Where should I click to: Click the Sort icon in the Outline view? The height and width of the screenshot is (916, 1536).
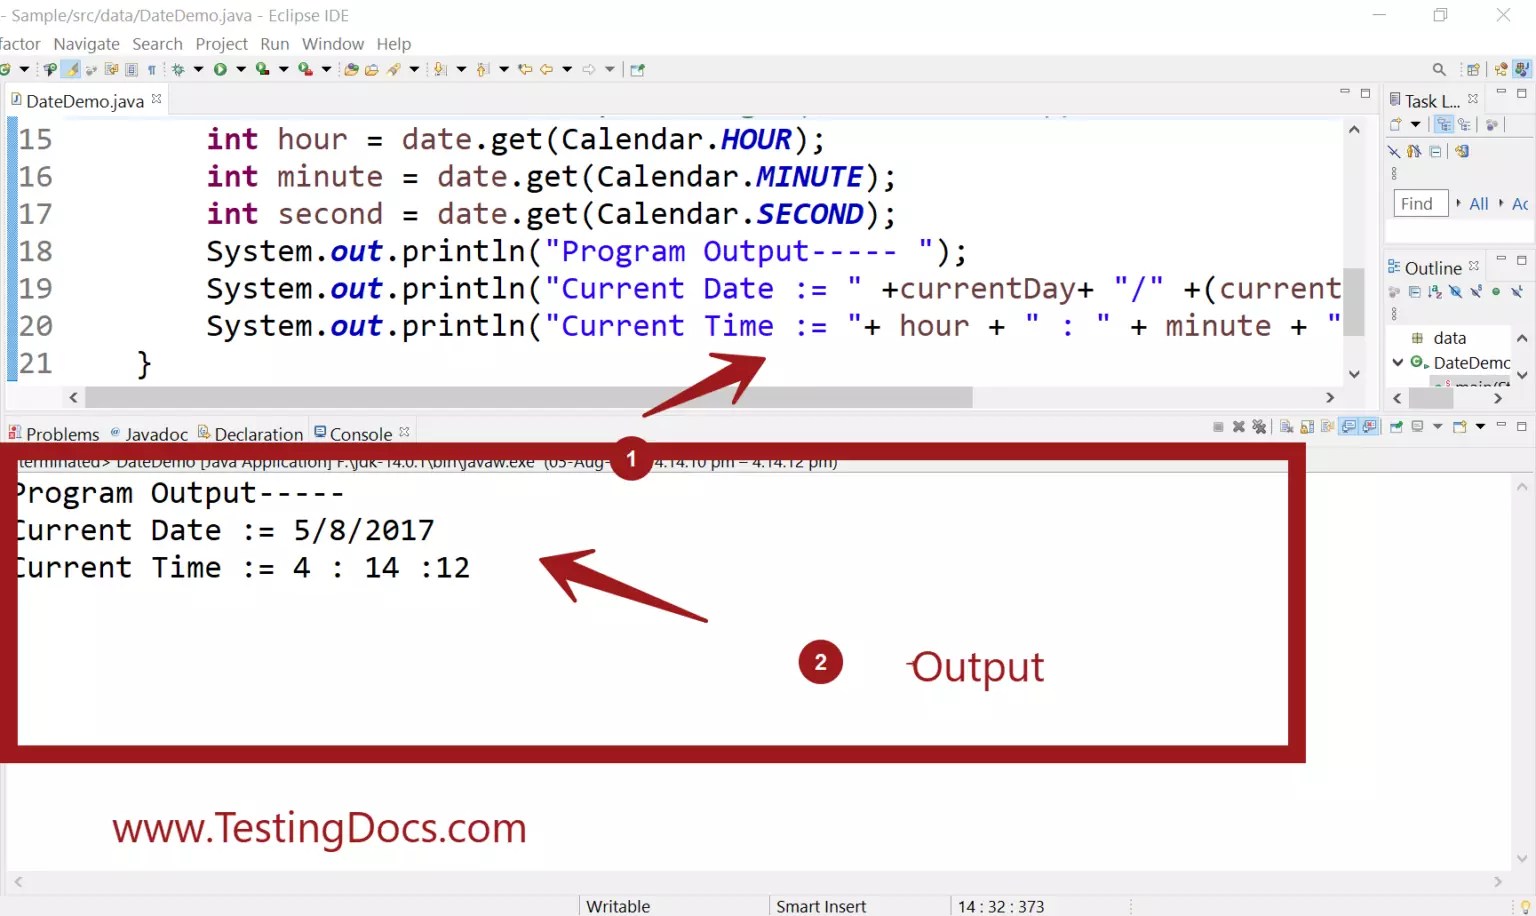1434,292
